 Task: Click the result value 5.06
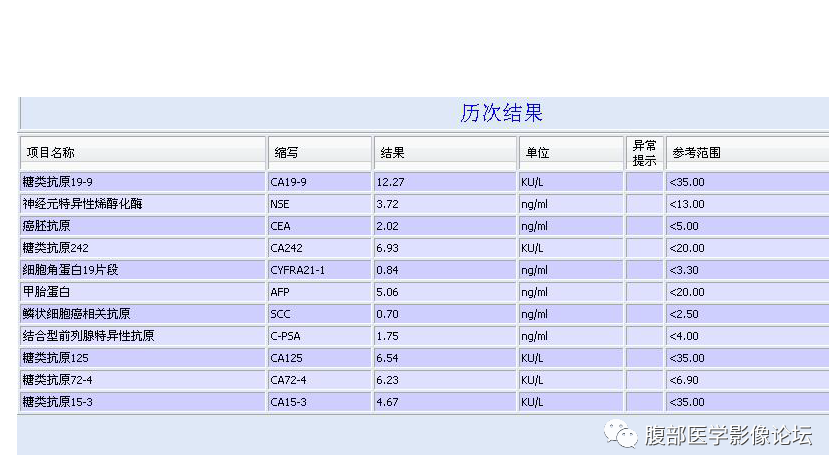387,292
